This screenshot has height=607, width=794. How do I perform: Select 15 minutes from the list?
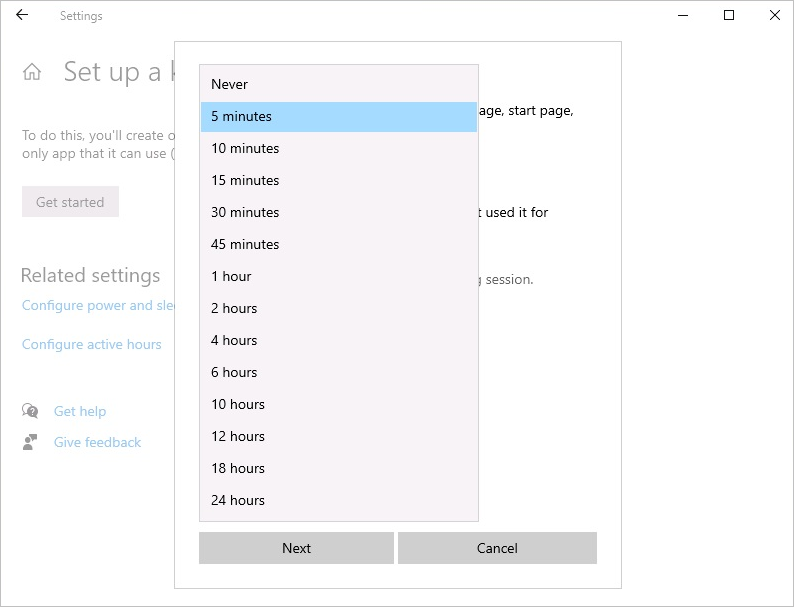pyautogui.click(x=339, y=180)
